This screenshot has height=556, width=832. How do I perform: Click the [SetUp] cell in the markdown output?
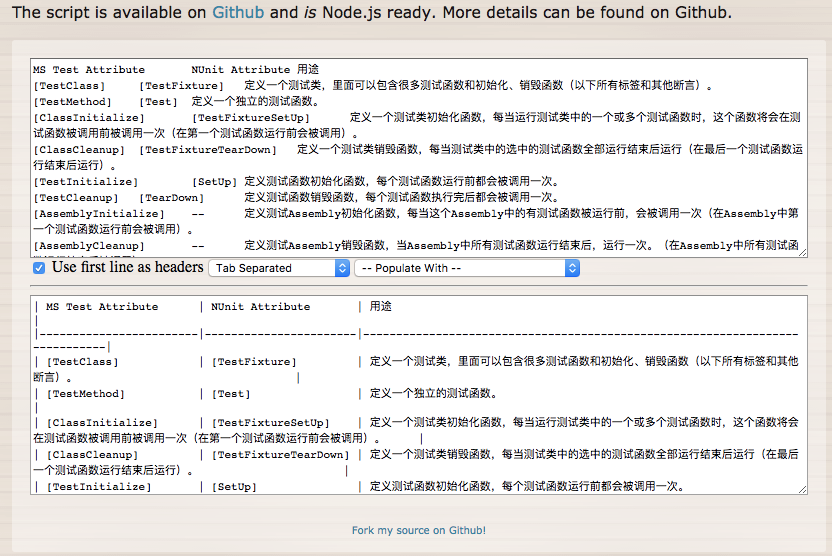[x=234, y=487]
